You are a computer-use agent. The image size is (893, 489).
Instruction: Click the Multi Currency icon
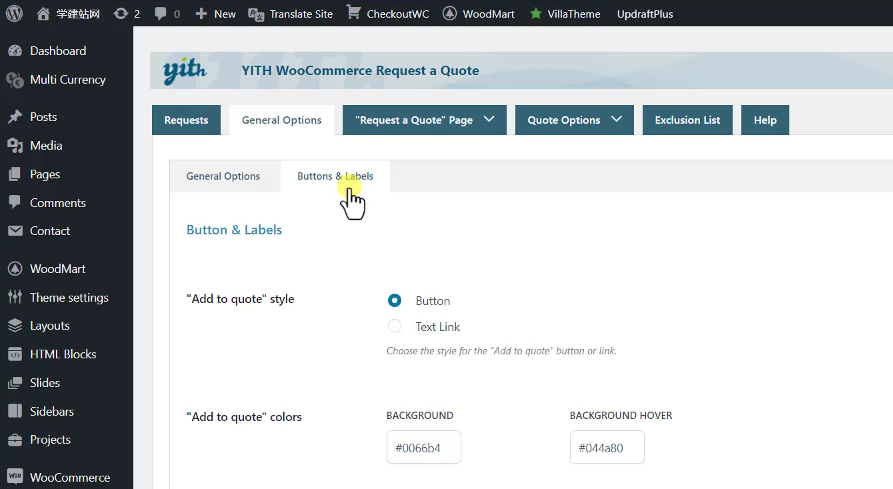click(x=15, y=80)
